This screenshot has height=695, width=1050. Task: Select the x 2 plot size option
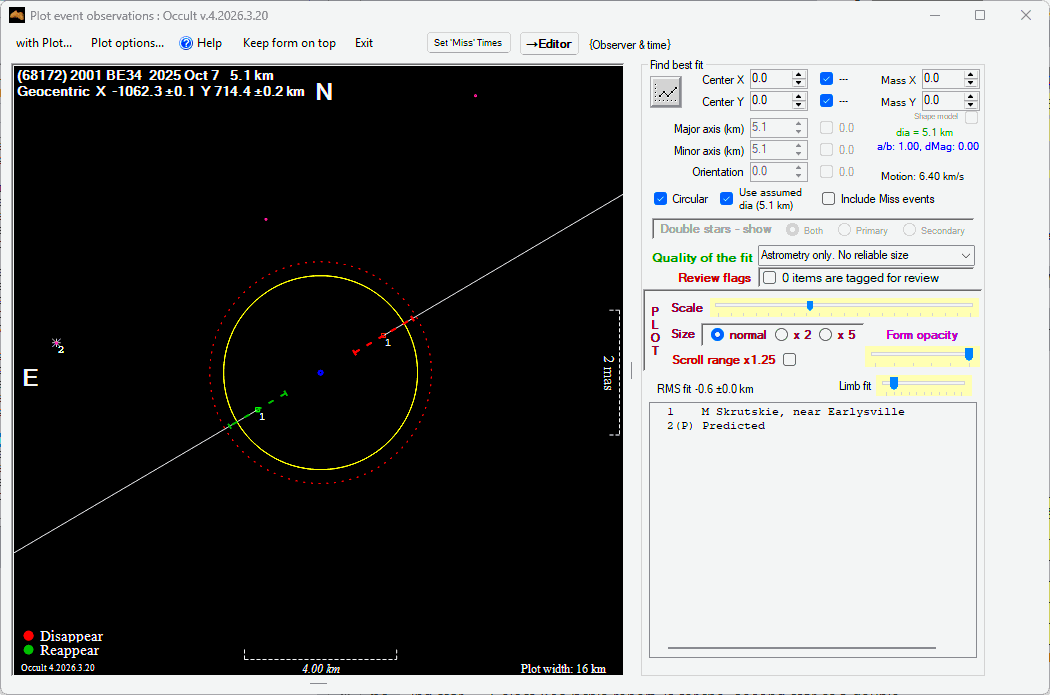coord(782,335)
